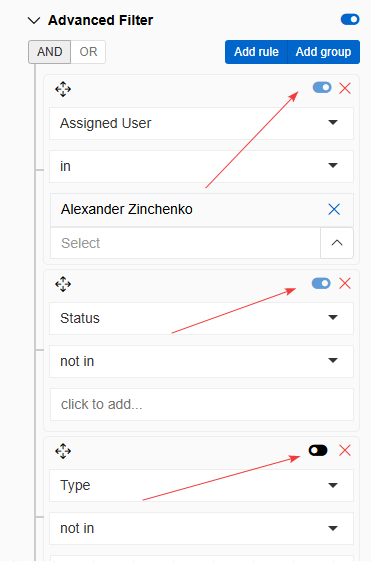Remove Alexander Zinchenko with the blue X
371x562 pixels.
point(334,209)
